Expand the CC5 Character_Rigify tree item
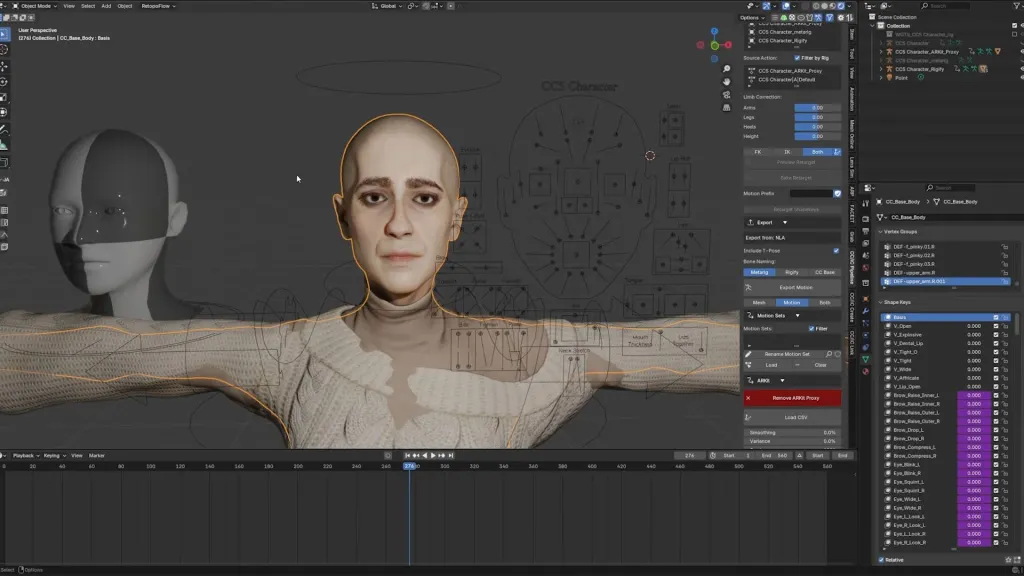 point(881,69)
